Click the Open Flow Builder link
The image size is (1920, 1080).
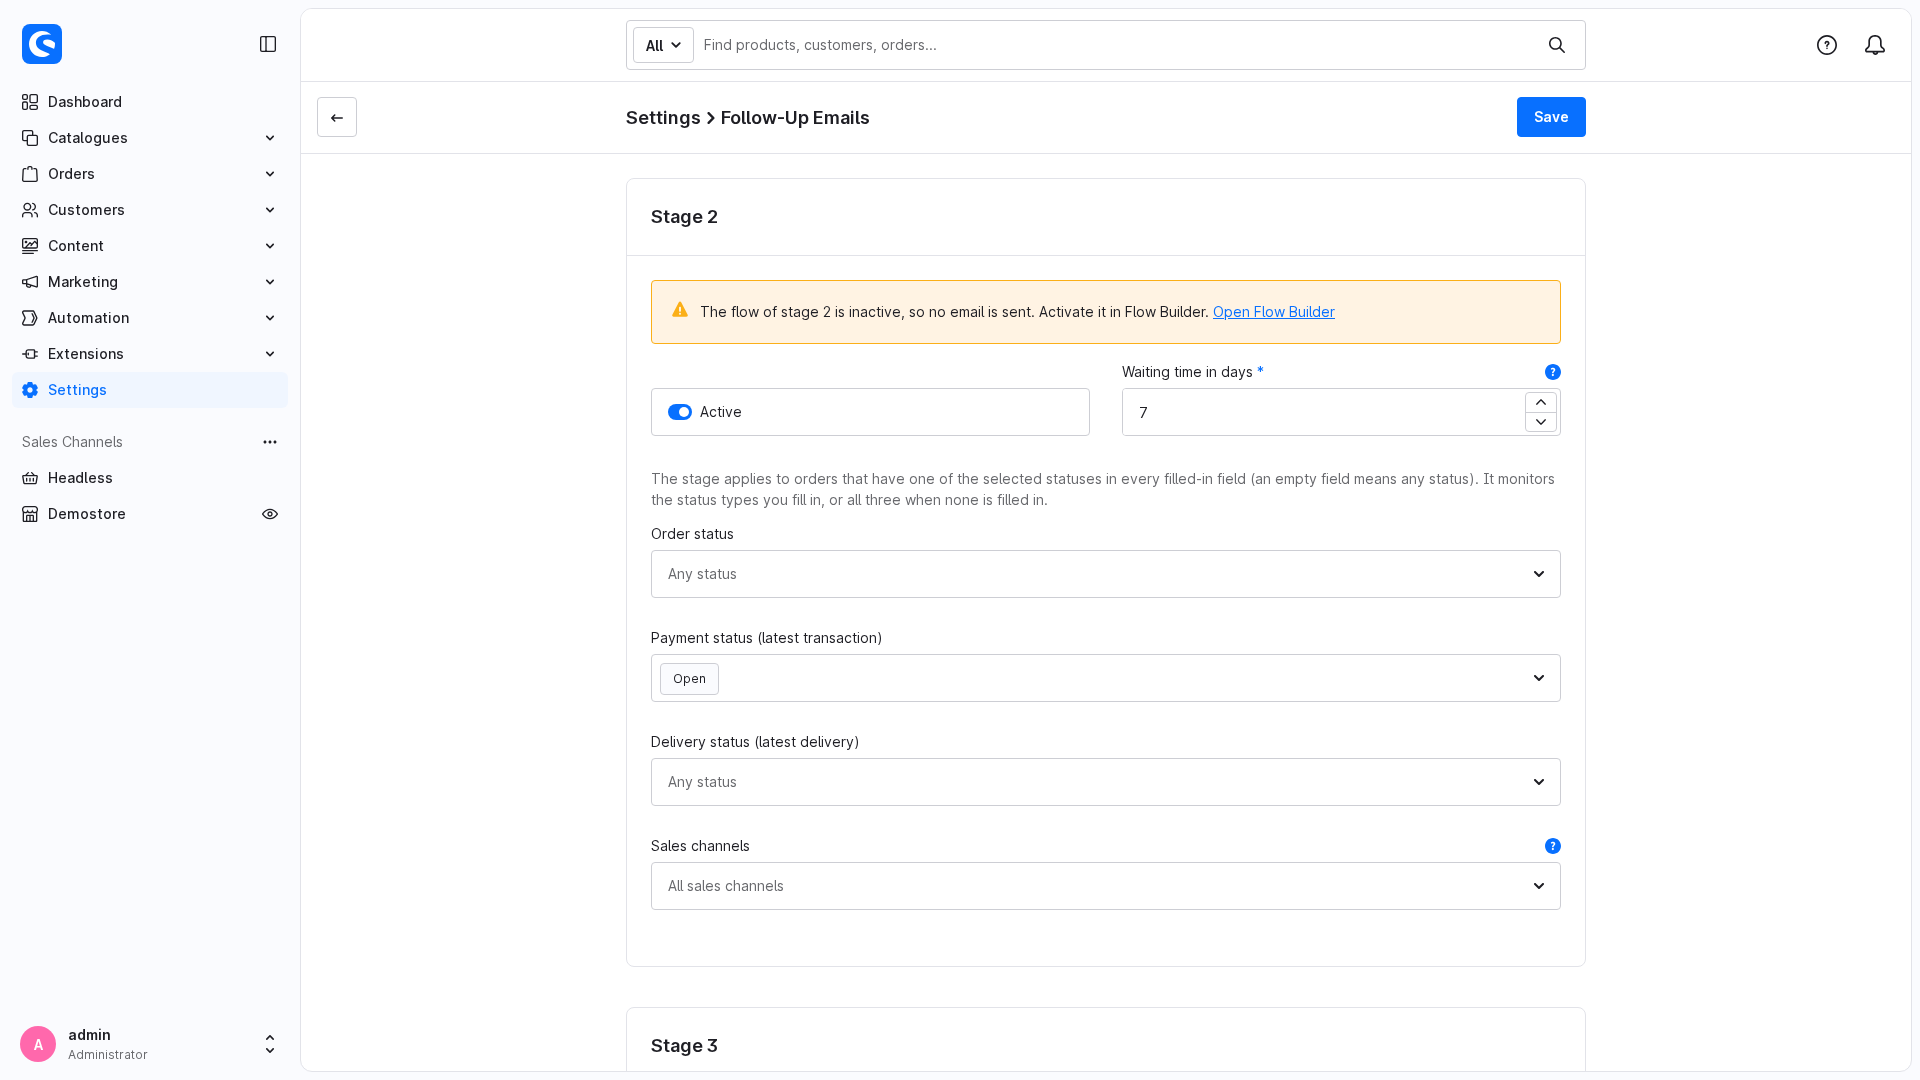point(1273,312)
